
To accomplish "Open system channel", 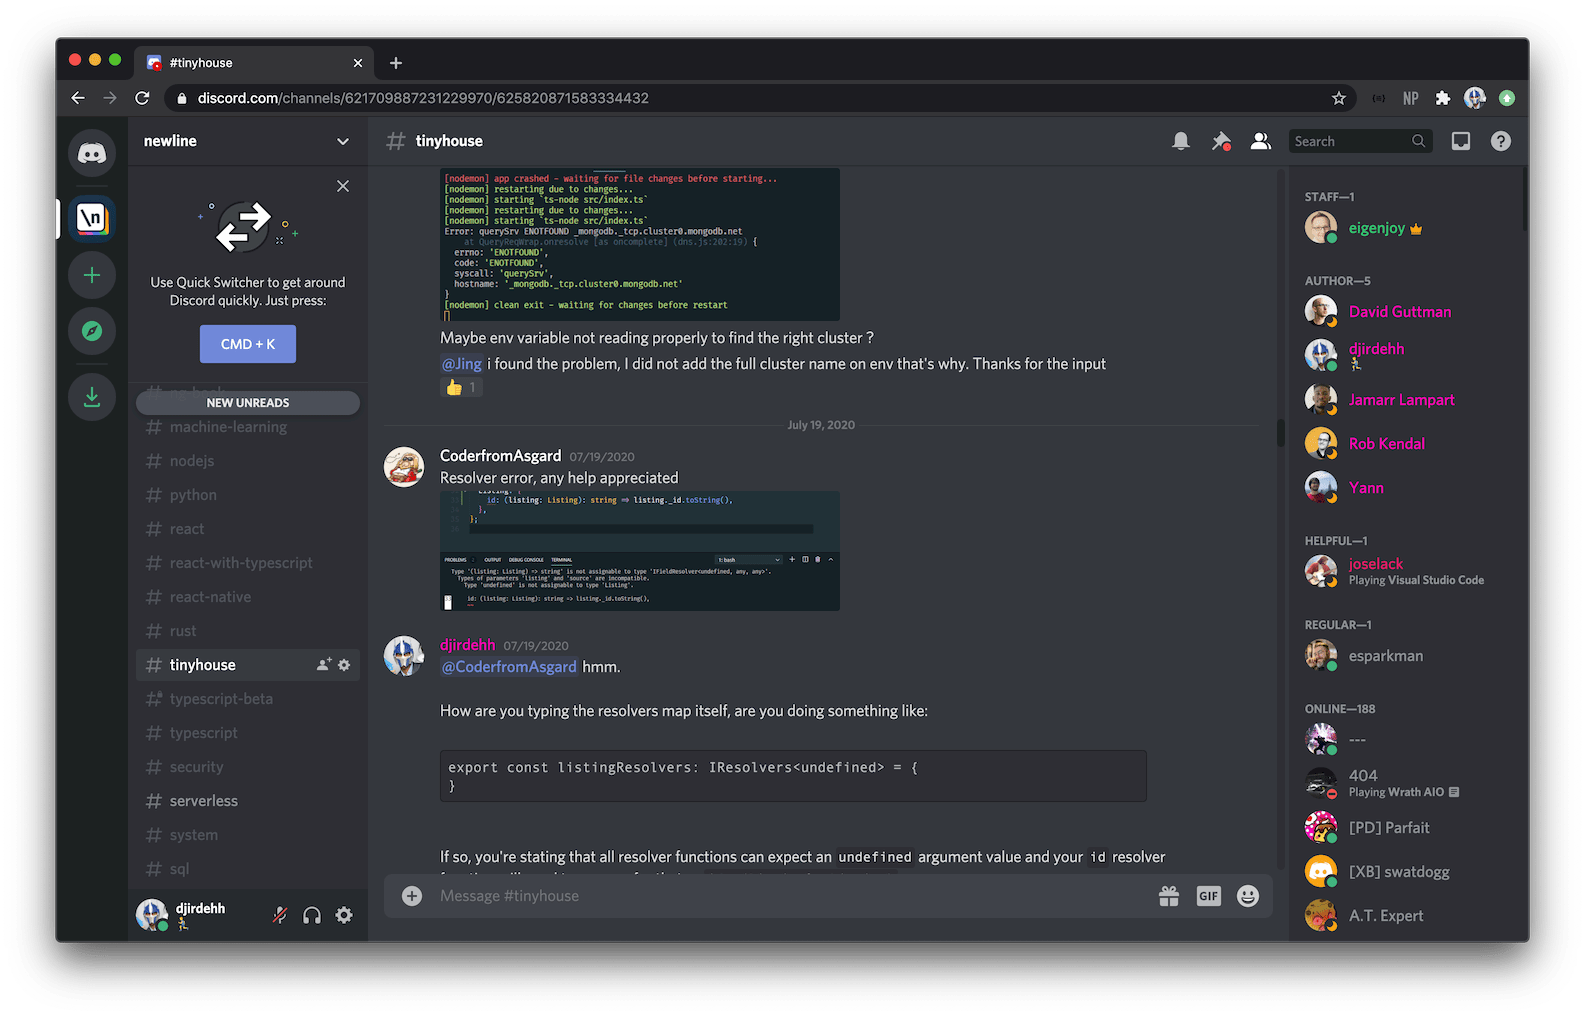I will pos(248,835).
